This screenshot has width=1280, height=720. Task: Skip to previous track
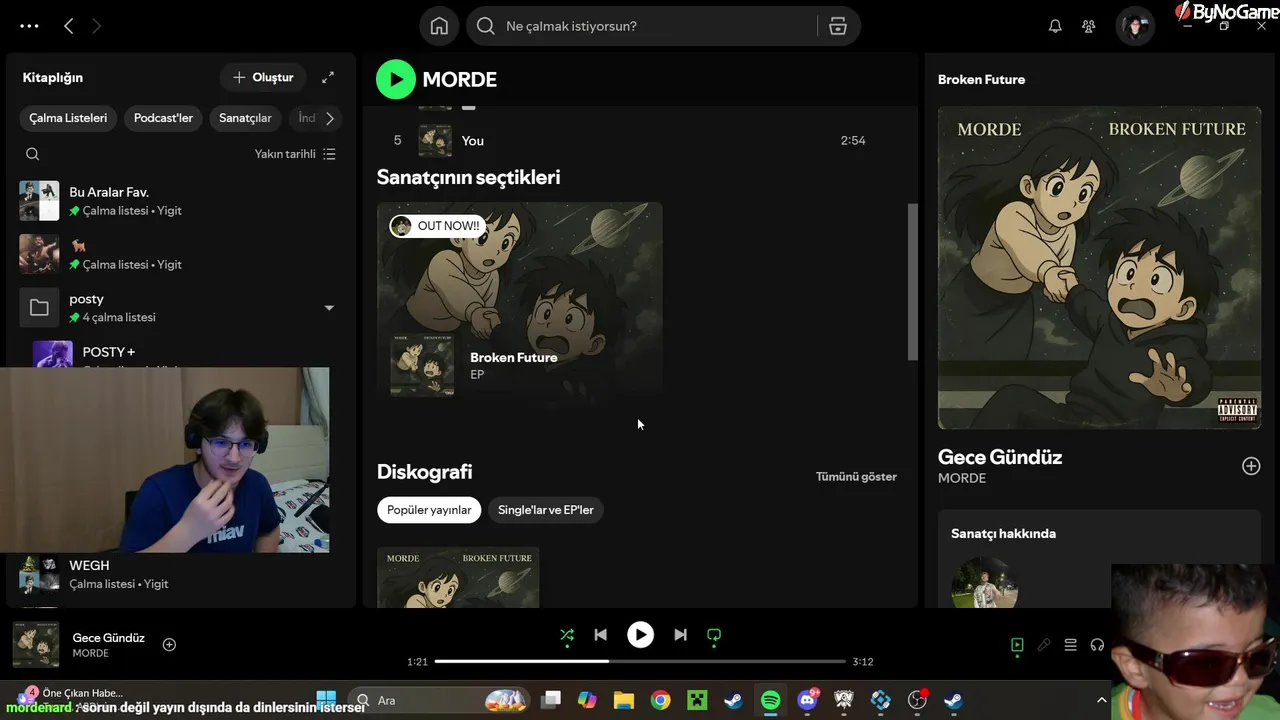point(600,635)
